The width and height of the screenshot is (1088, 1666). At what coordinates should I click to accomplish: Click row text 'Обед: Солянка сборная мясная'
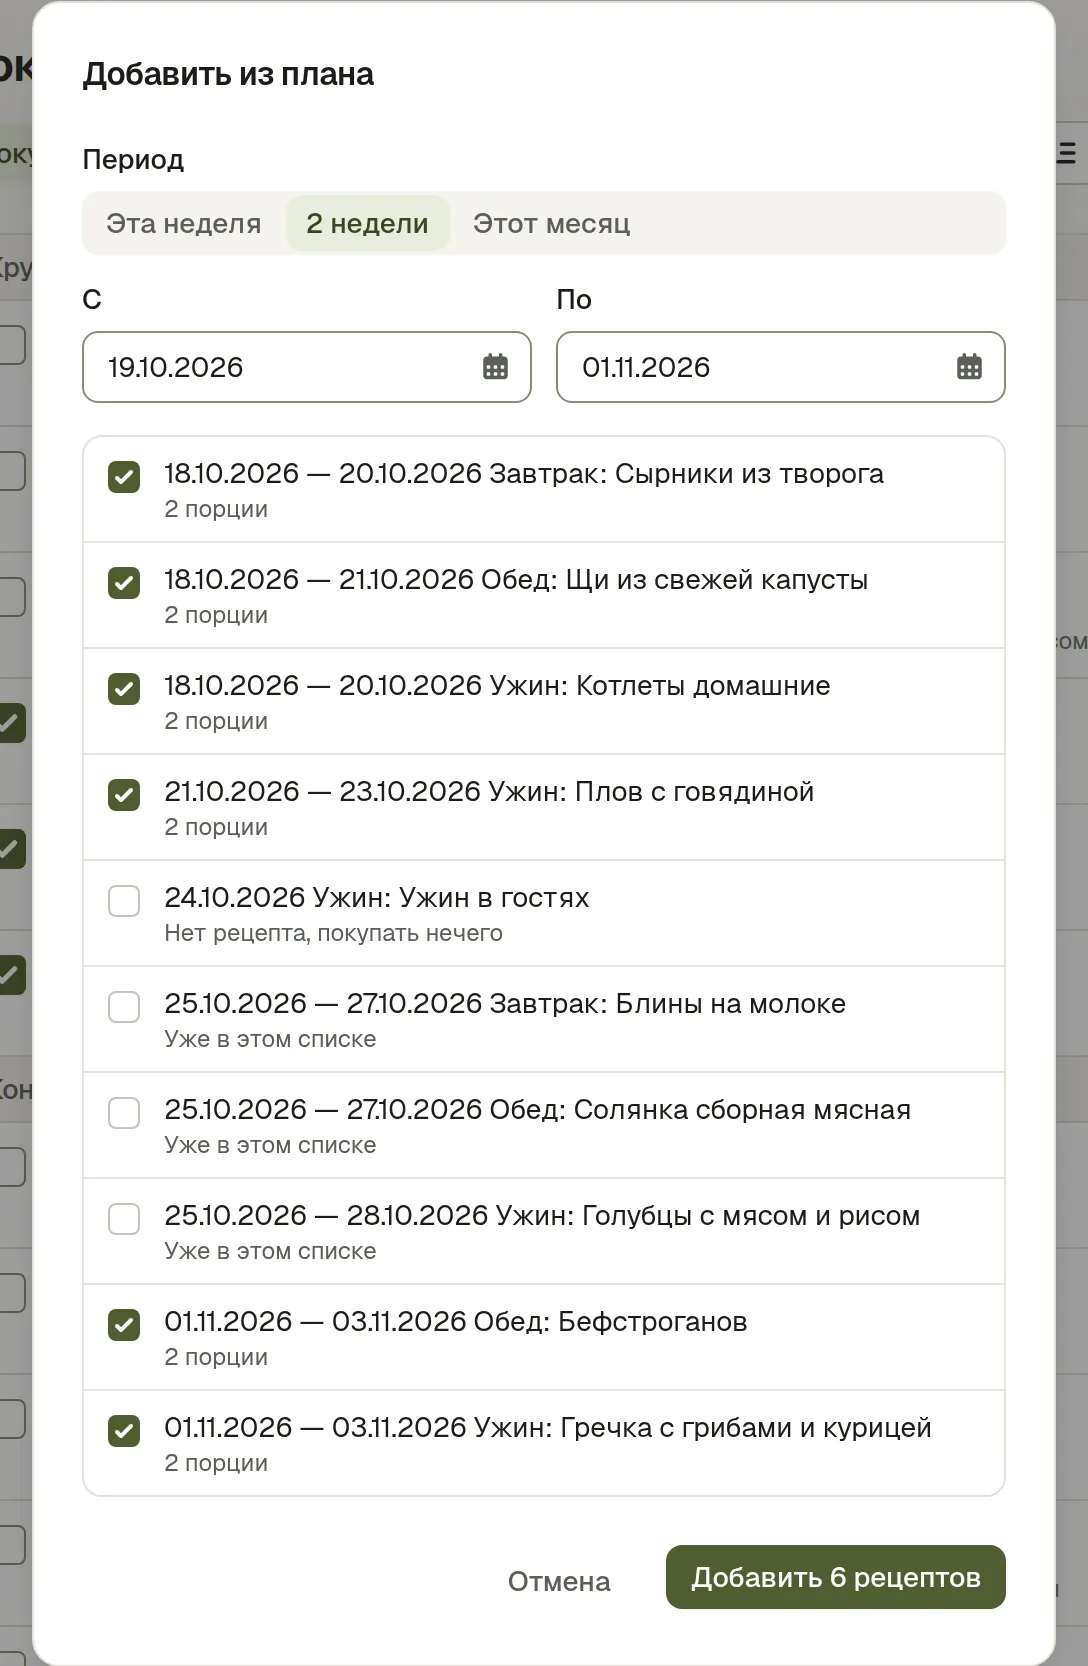click(700, 1110)
